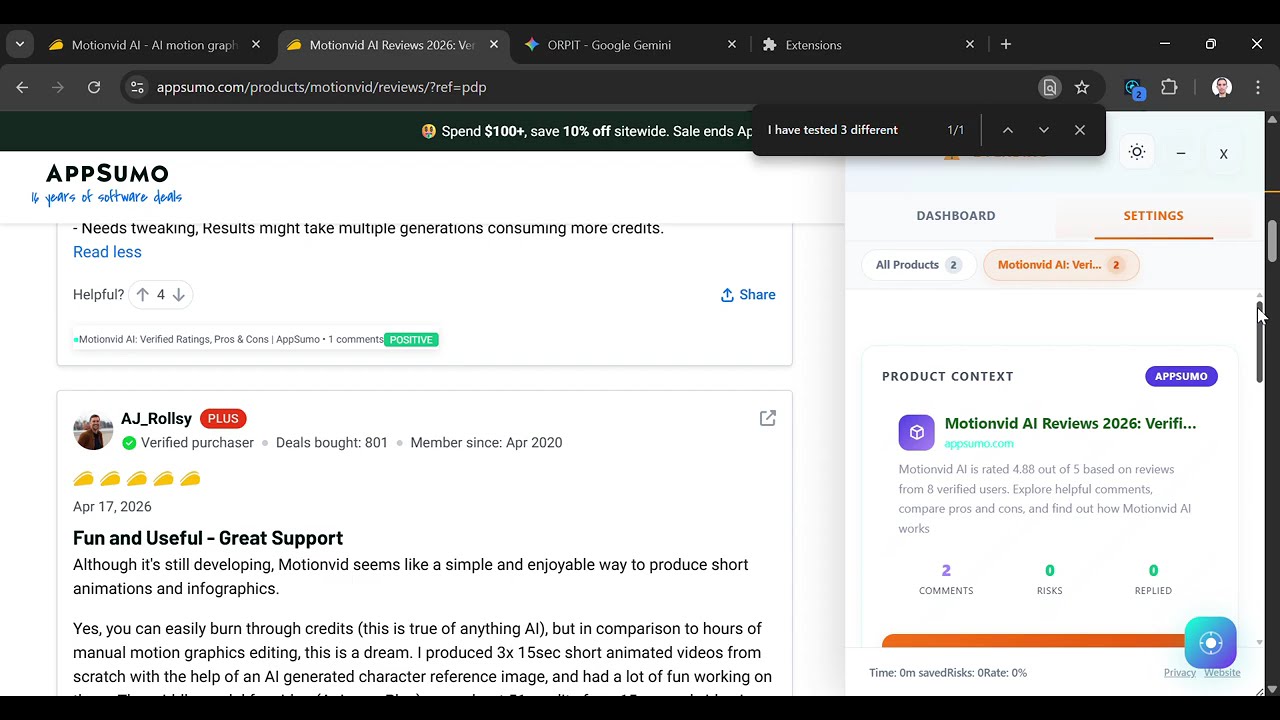Click the floating target icon button
Viewport: 1280px width, 720px height.
[x=1210, y=643]
